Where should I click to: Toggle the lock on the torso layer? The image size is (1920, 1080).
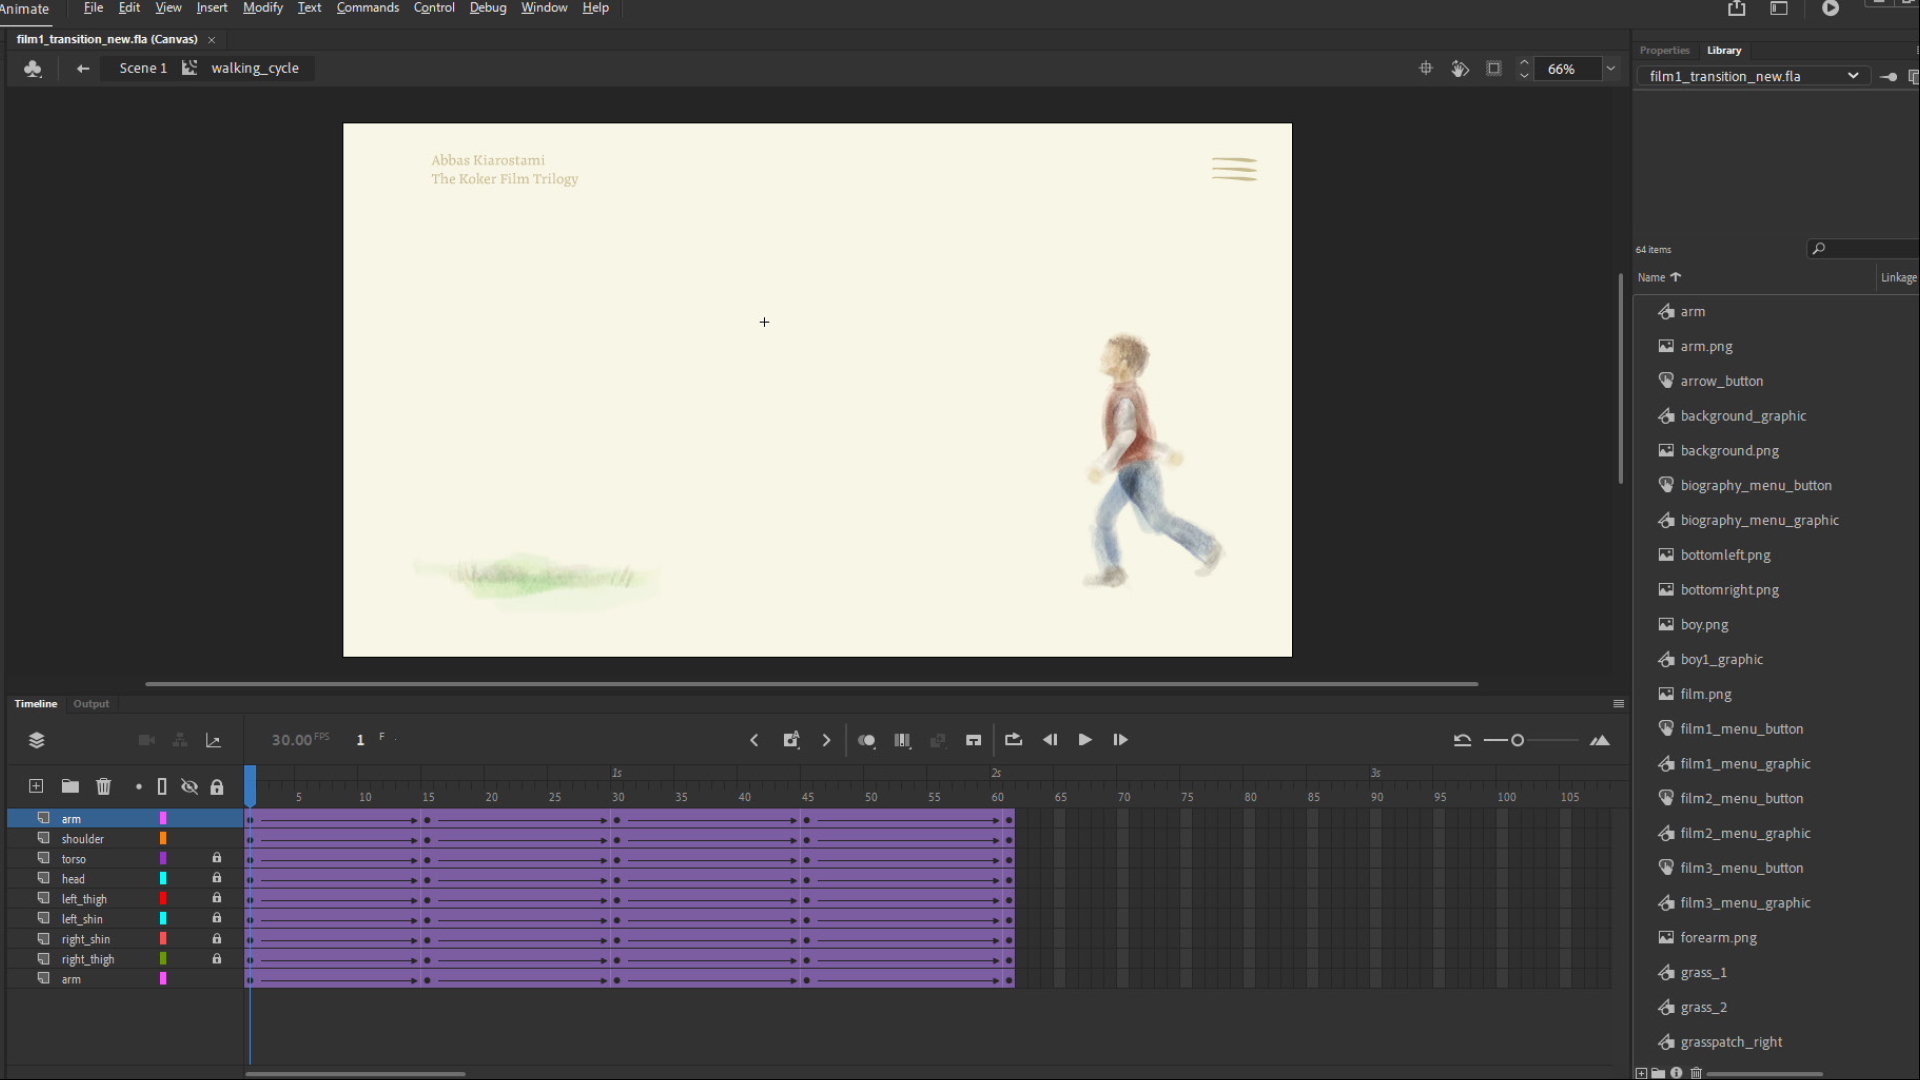216,859
